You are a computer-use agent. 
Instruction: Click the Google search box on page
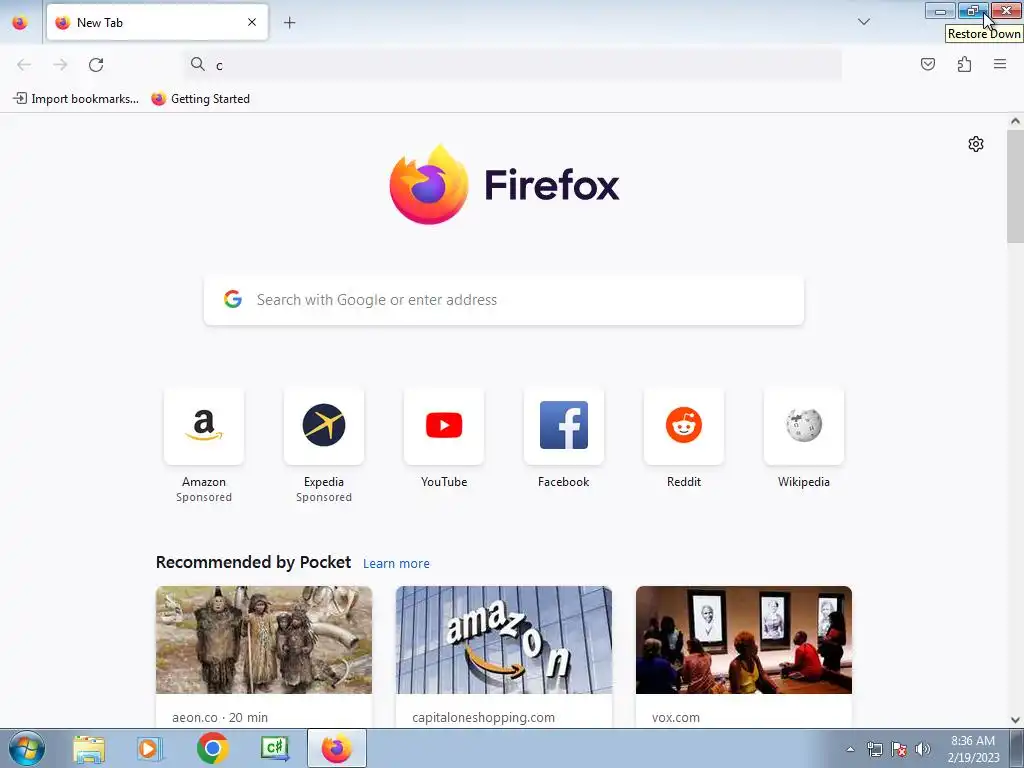504,300
